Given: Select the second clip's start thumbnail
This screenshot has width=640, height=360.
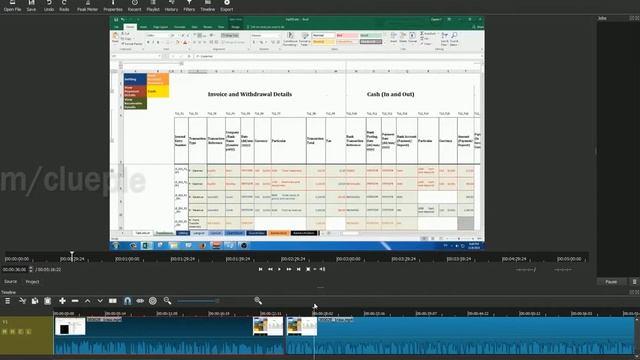Looking at the screenshot, I should pyautogui.click(x=302, y=327).
